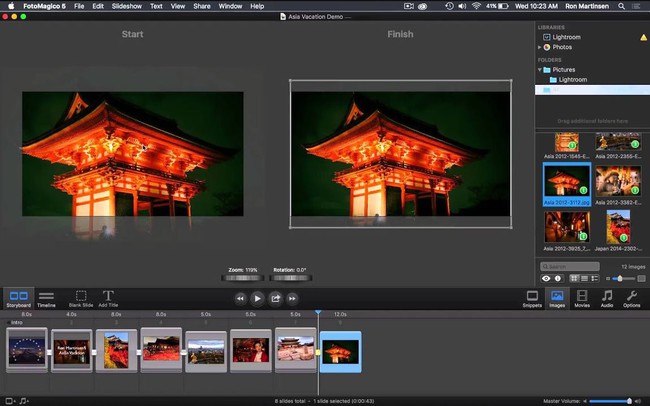Open the FotoMagico 5 application menu
650x406 pixels.
44,6
